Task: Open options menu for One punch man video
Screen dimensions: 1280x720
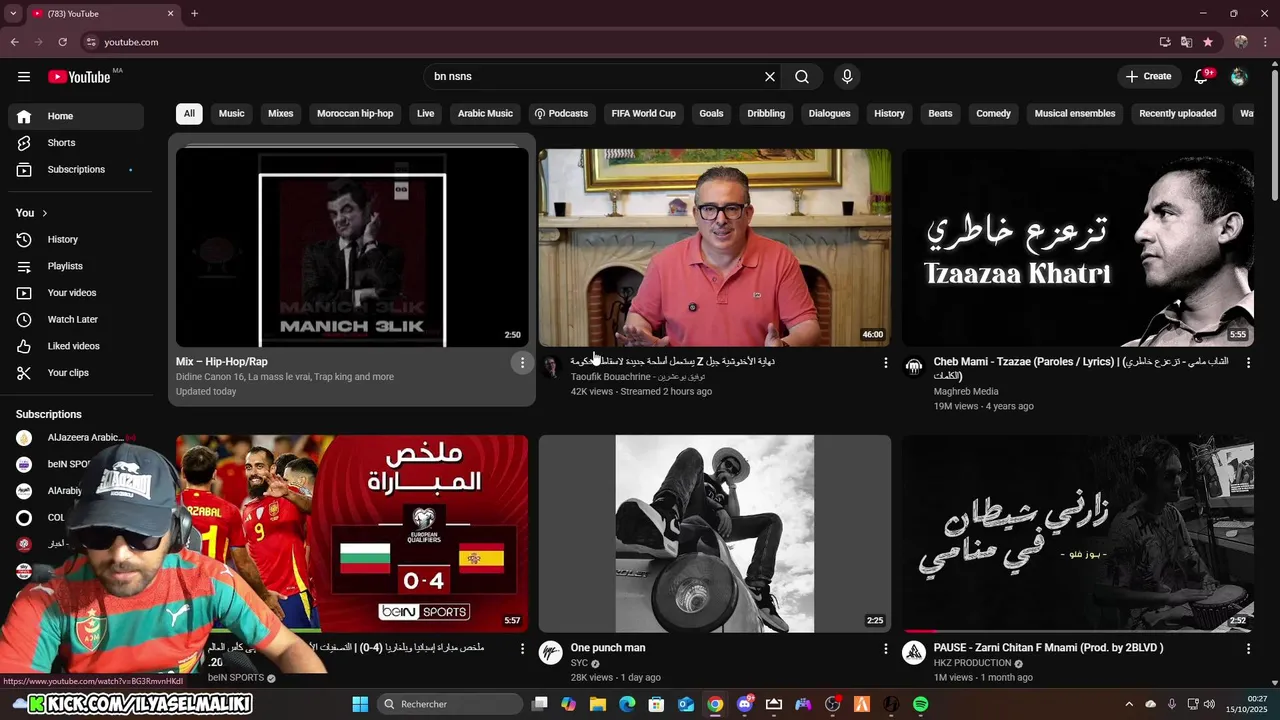Action: [x=885, y=649]
